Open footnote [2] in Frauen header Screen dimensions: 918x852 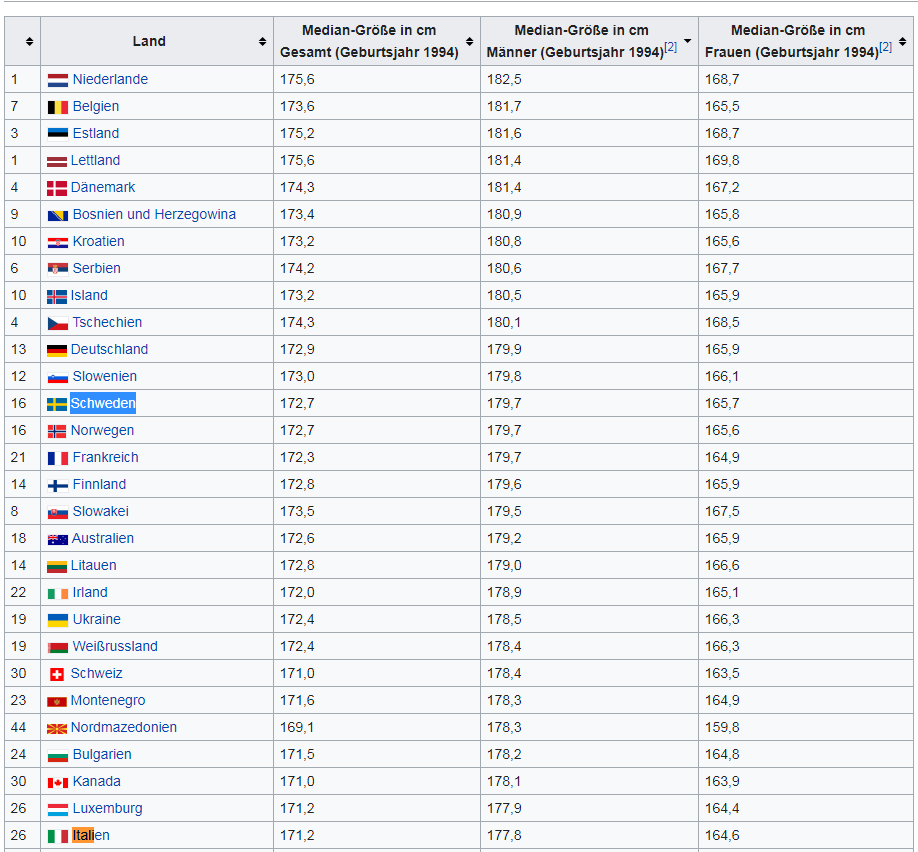click(x=885, y=47)
